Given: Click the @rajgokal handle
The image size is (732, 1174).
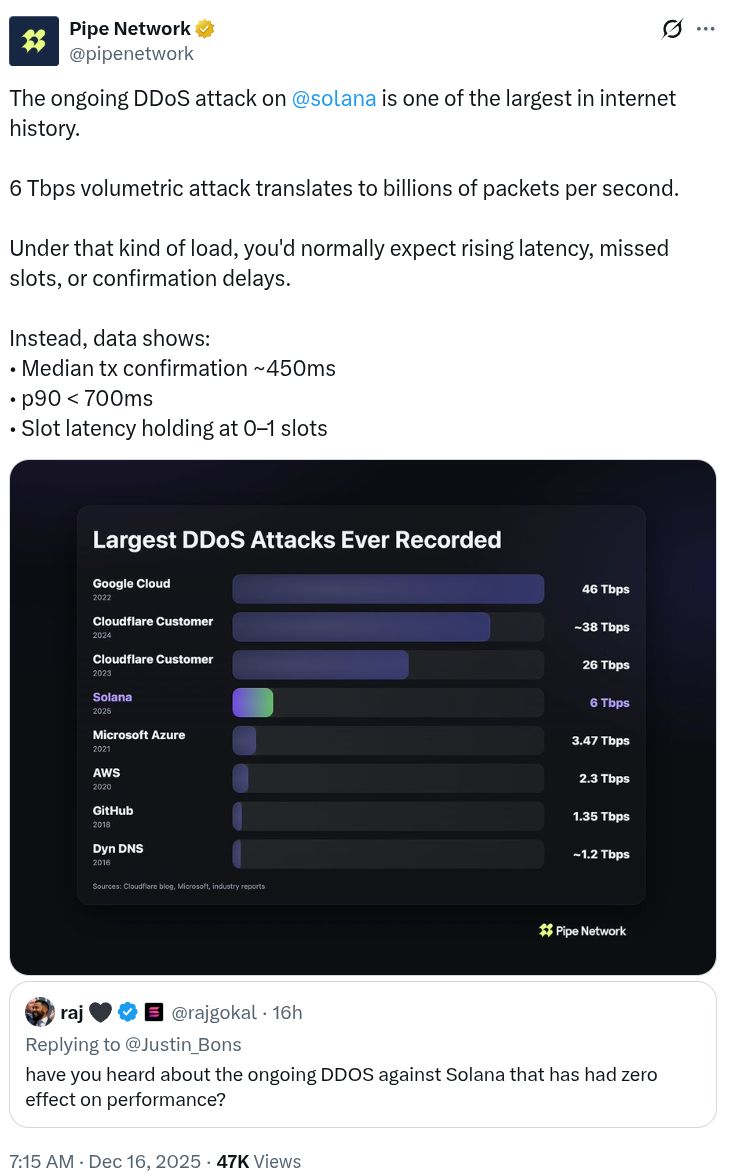Looking at the screenshot, I should (214, 1012).
